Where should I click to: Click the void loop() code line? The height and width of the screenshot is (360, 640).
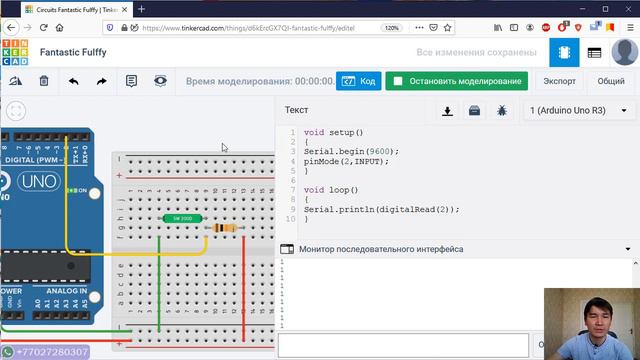(331, 190)
